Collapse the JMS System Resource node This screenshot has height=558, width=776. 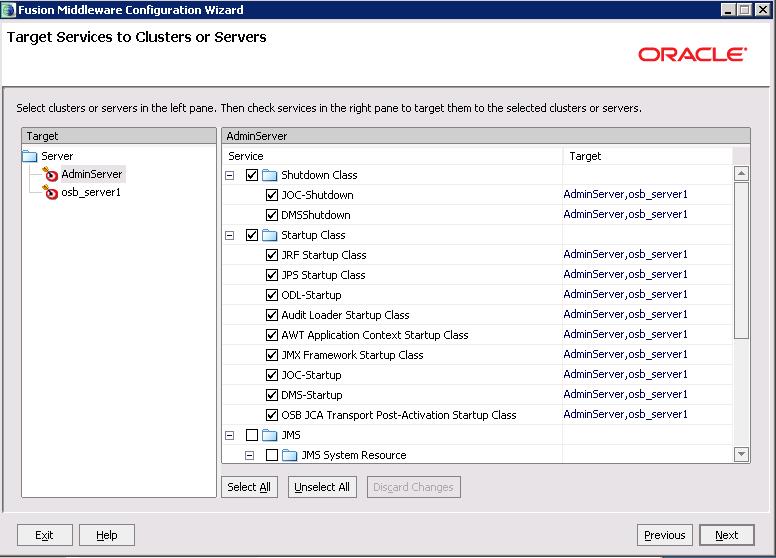click(249, 455)
